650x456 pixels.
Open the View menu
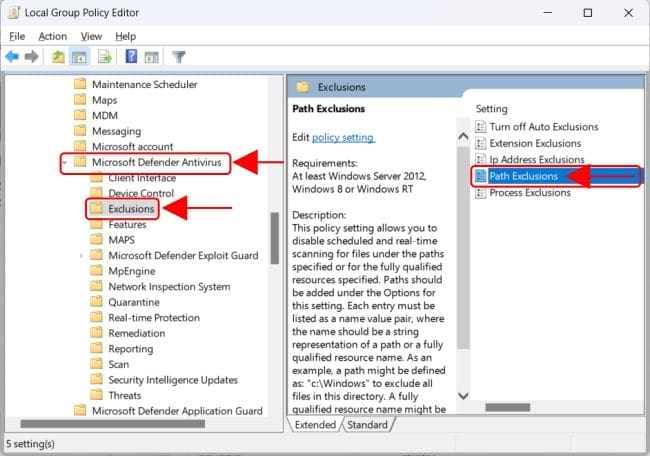coord(91,36)
